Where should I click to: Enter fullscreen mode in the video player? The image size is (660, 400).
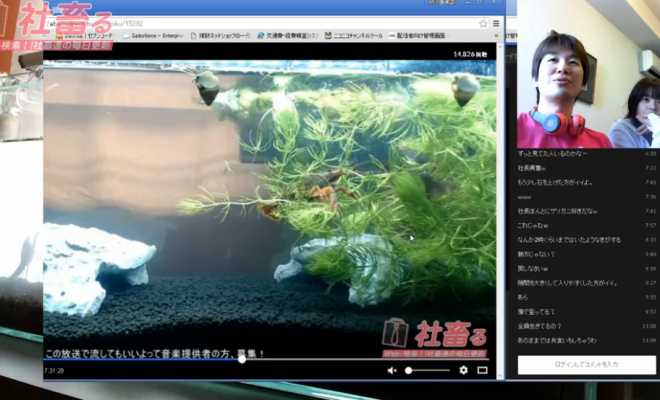coord(482,370)
